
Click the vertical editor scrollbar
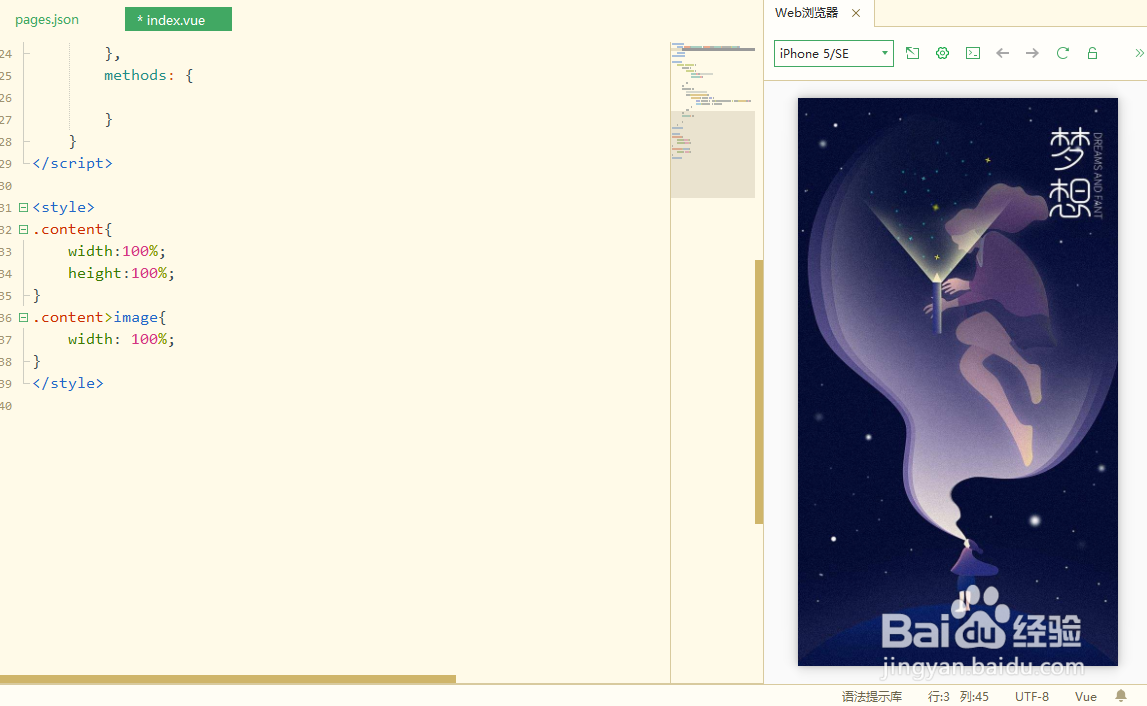click(759, 392)
